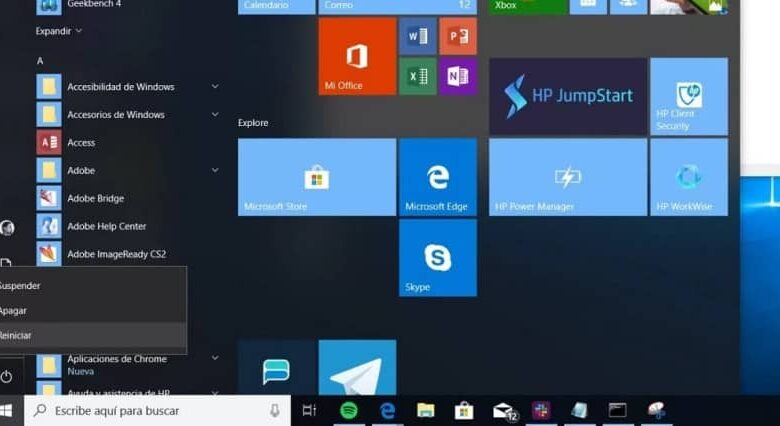
Task: Click the 'Escribe aquí para buscar' search box
Action: click(157, 411)
